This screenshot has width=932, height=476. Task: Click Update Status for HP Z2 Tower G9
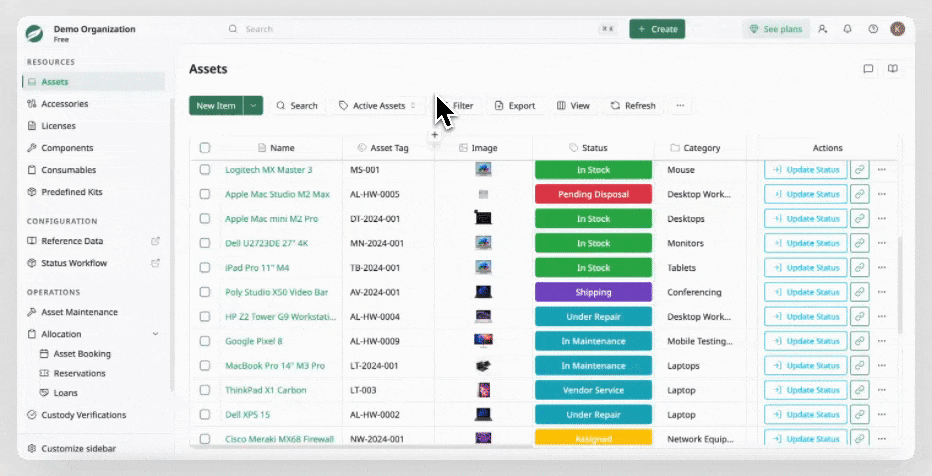point(806,316)
